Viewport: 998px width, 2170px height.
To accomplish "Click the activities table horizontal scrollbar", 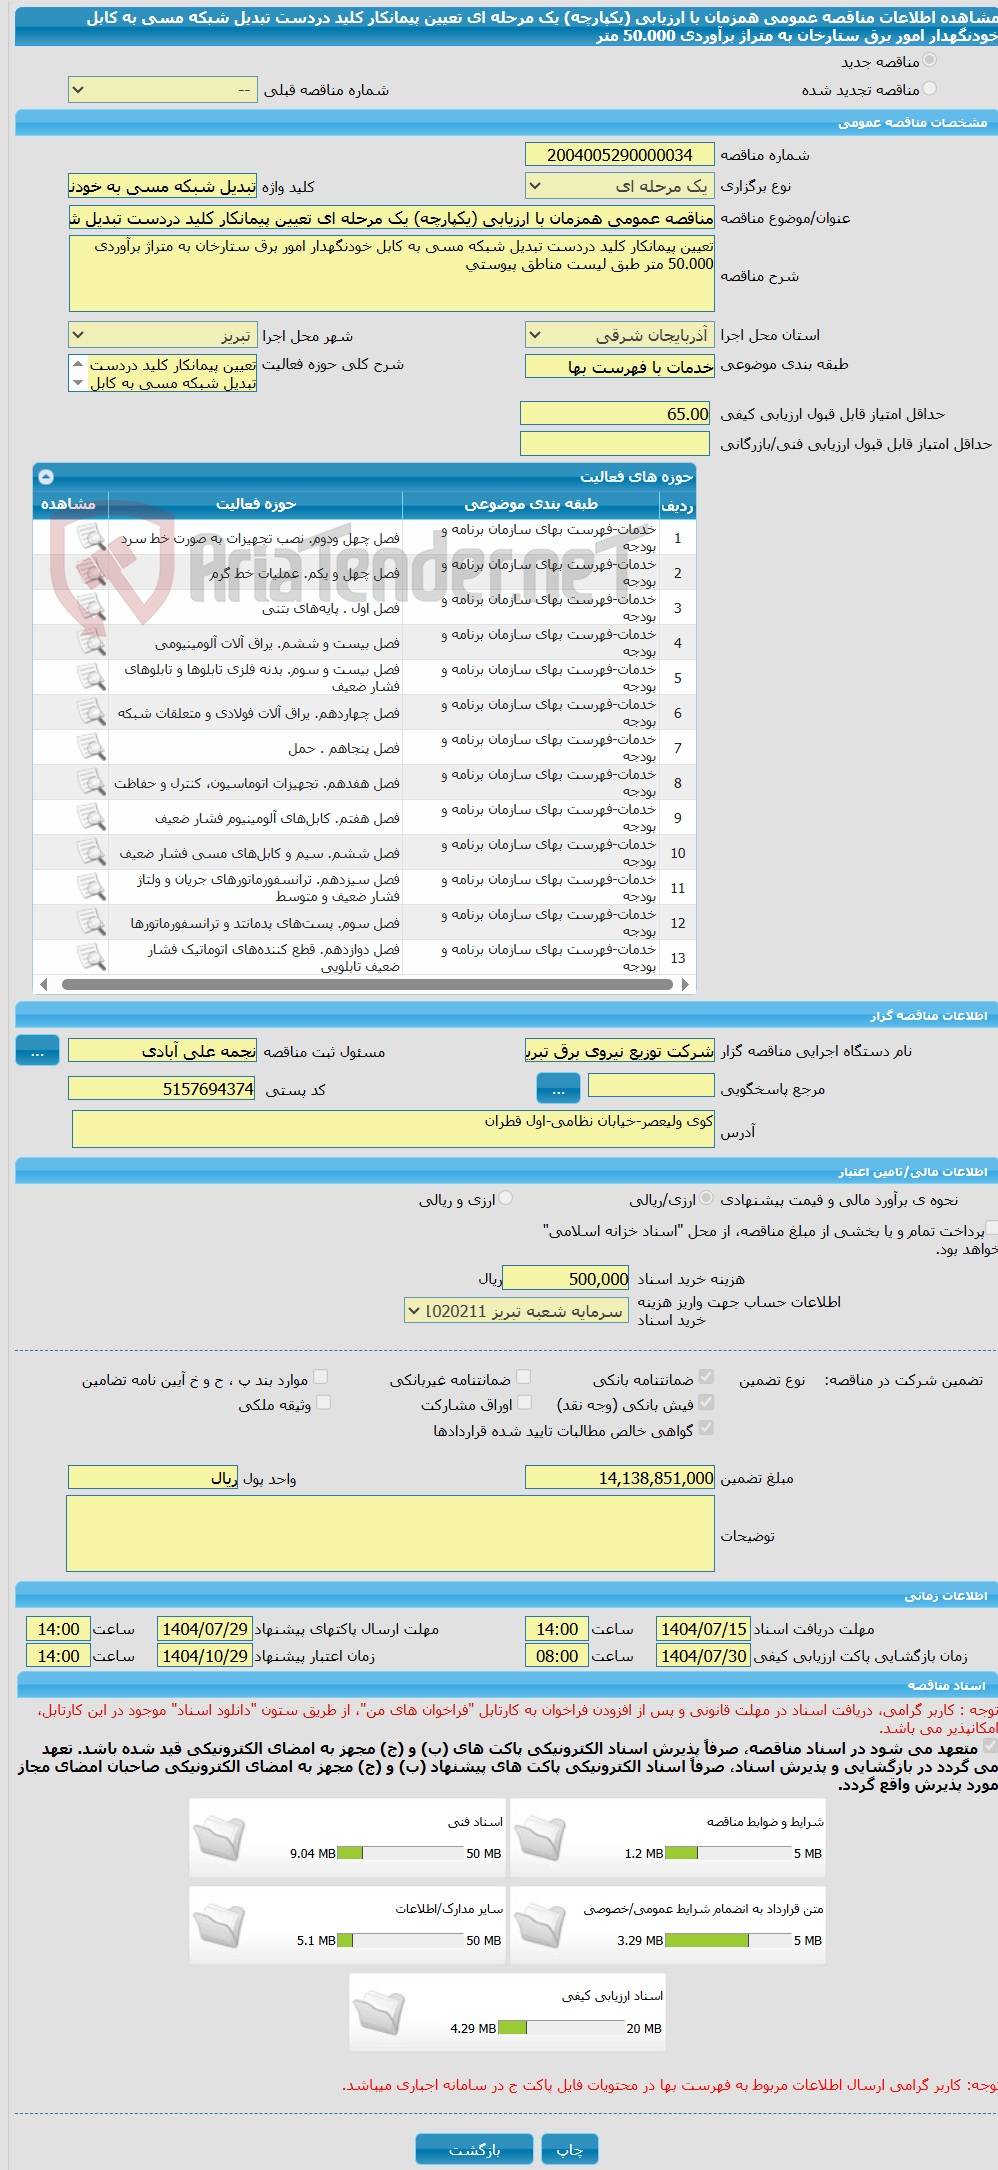I will [x=367, y=984].
